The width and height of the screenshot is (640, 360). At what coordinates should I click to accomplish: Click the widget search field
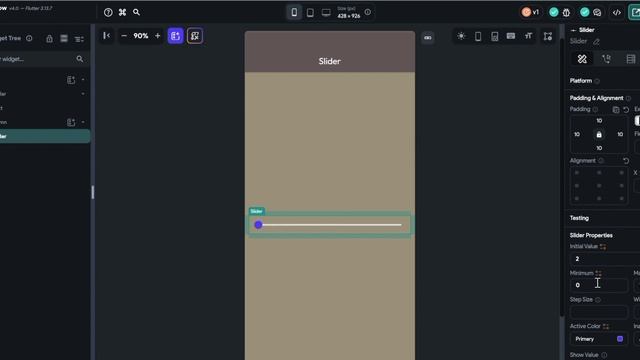(37, 59)
